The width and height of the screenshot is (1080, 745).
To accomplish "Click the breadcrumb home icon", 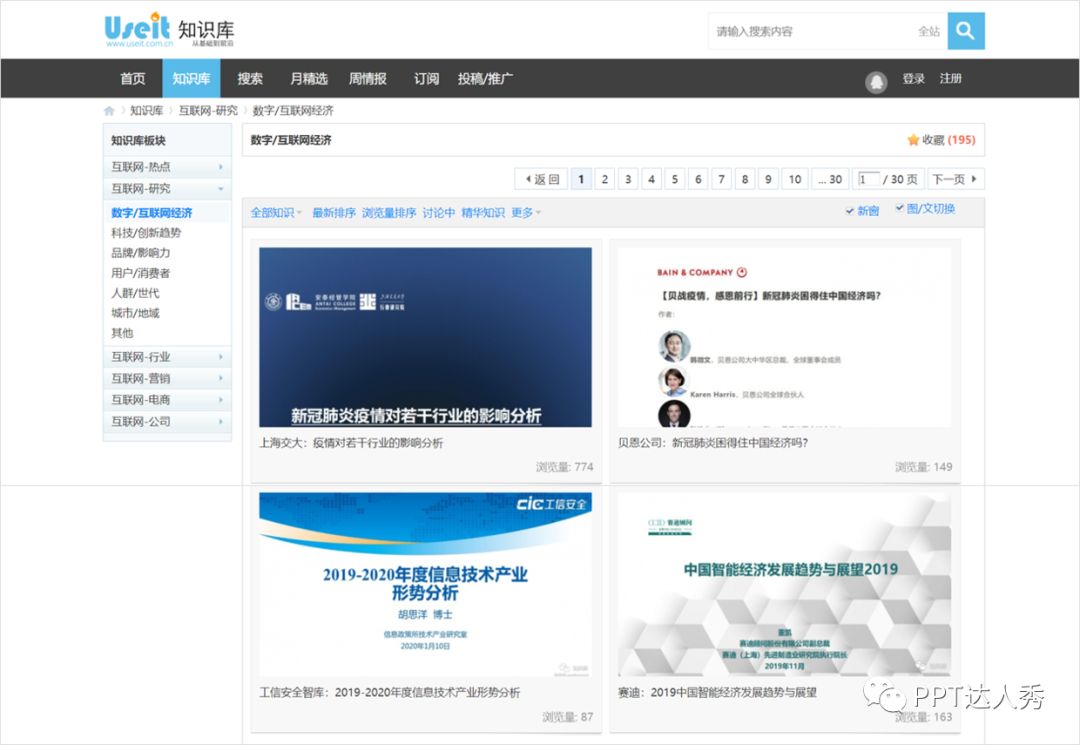I will (109, 111).
